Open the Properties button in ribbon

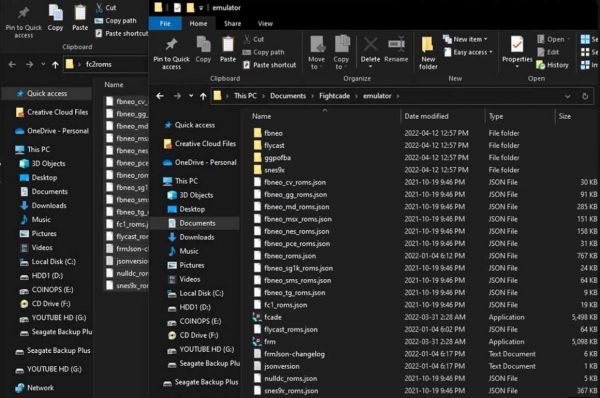(517, 52)
